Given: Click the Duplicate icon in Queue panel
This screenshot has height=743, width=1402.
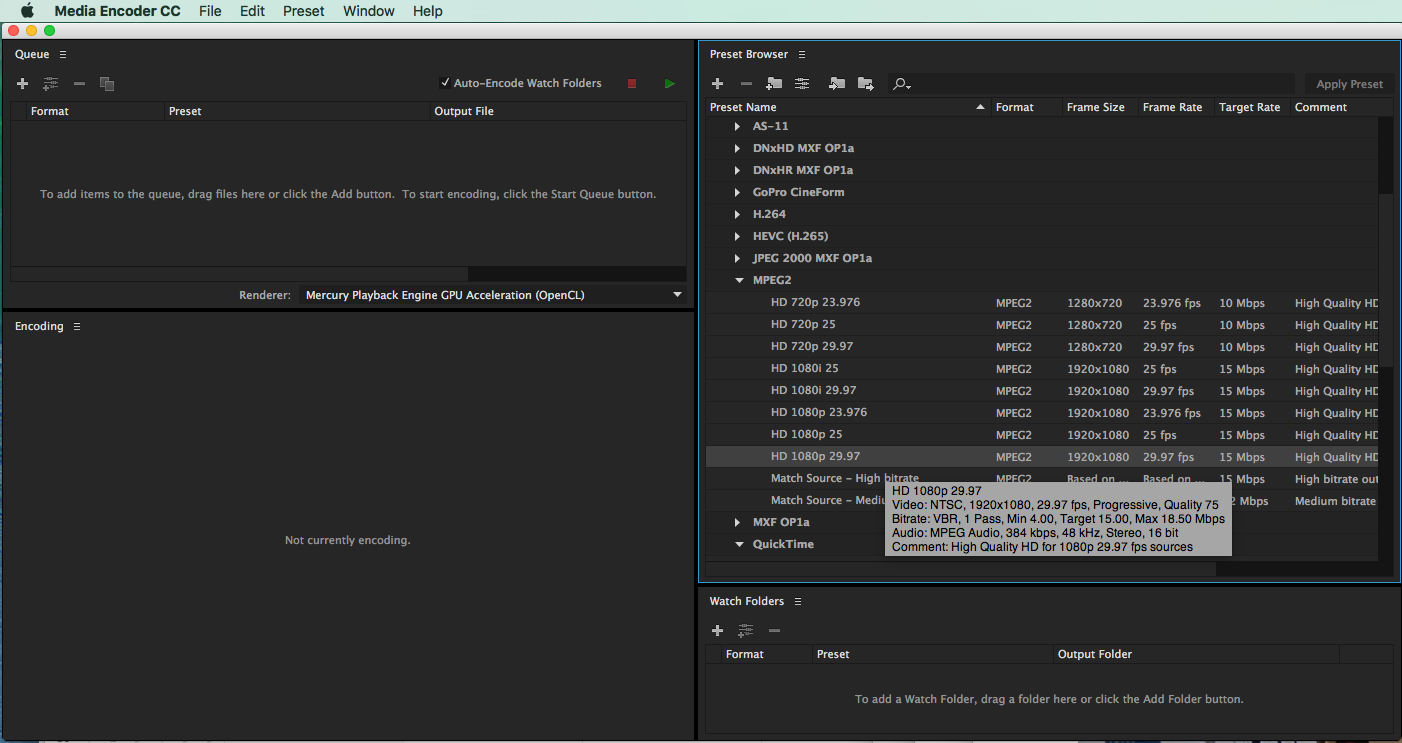Looking at the screenshot, I should pos(107,84).
